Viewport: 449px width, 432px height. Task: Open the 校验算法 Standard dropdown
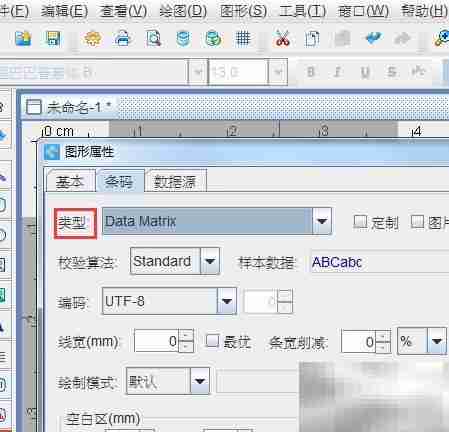(x=210, y=261)
